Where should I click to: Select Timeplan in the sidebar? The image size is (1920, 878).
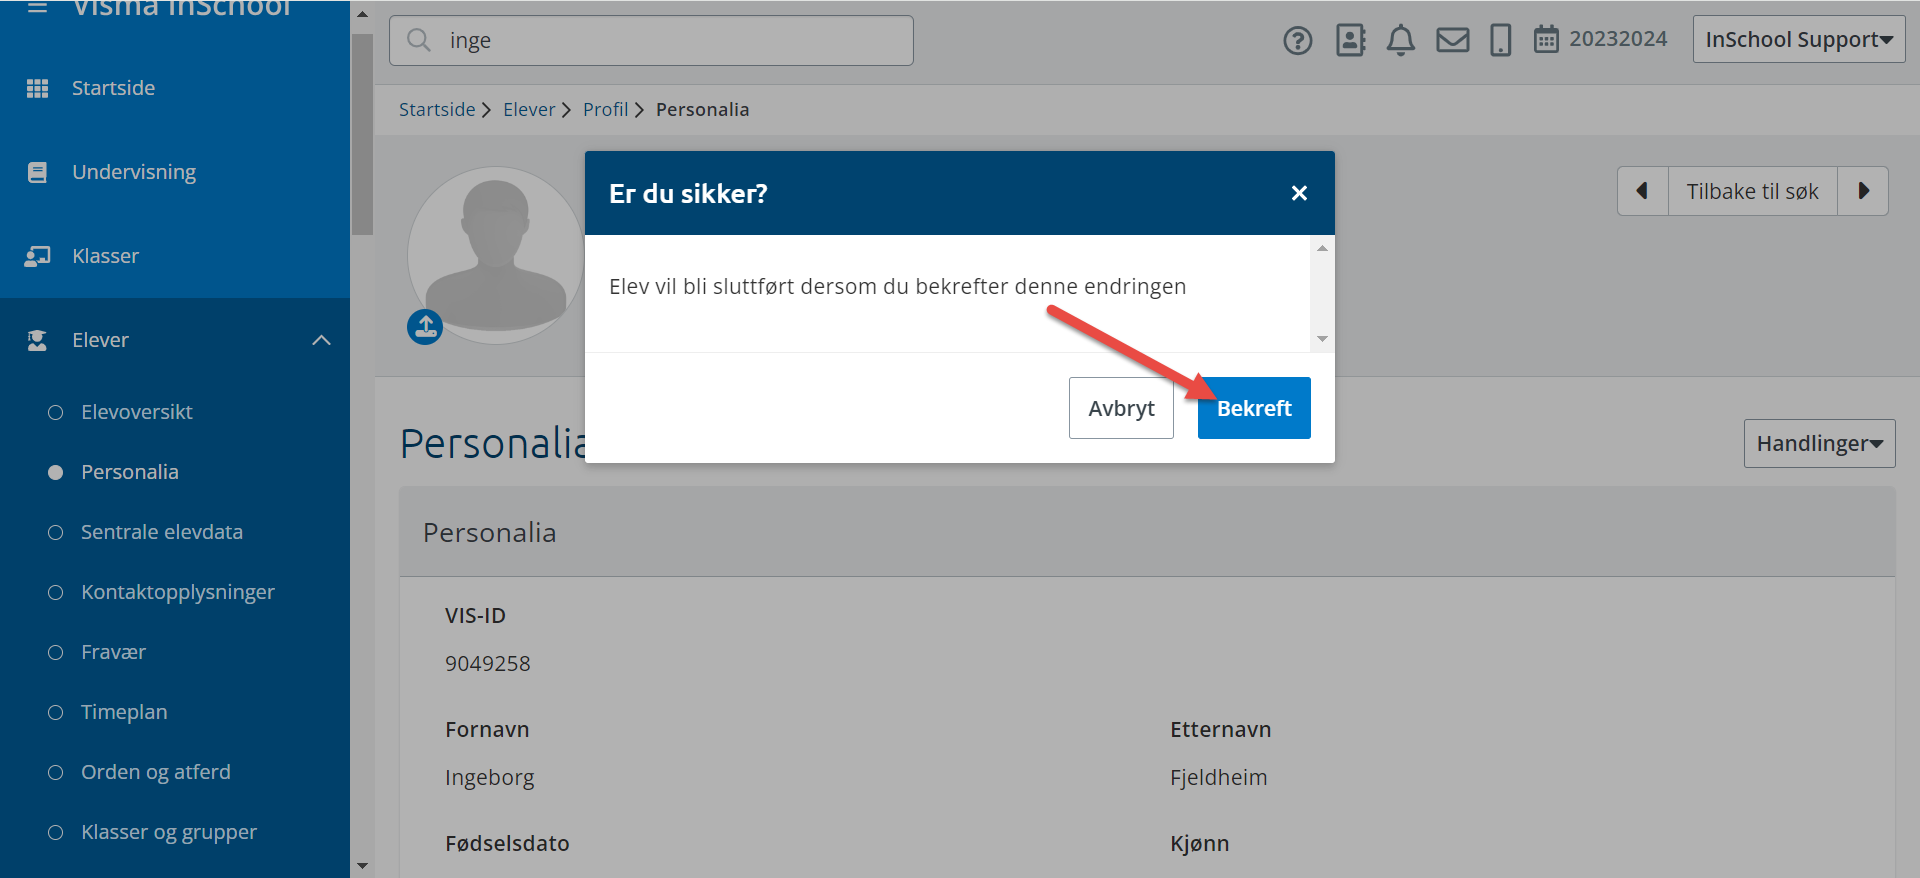pos(124,712)
